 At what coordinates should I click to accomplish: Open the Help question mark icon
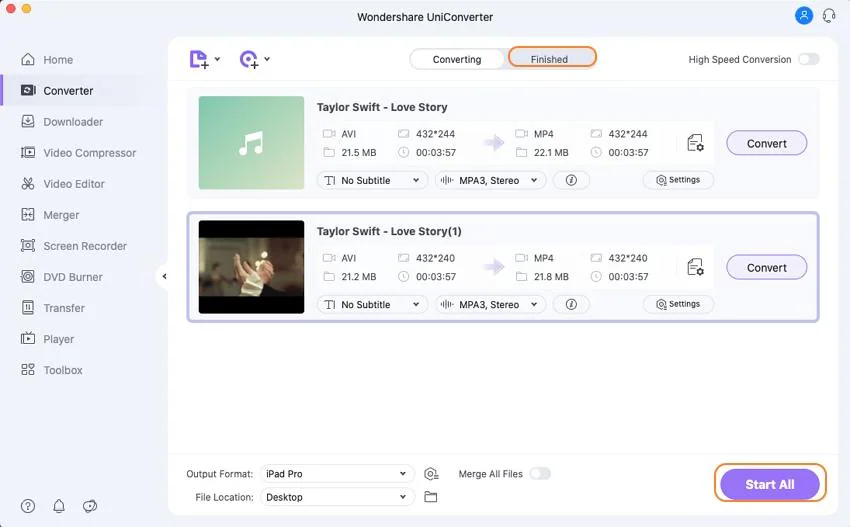(x=28, y=506)
